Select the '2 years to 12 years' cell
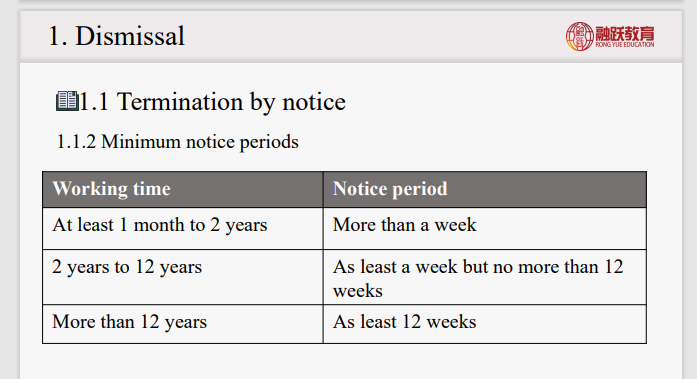The width and height of the screenshot is (697, 379). pyautogui.click(x=183, y=277)
